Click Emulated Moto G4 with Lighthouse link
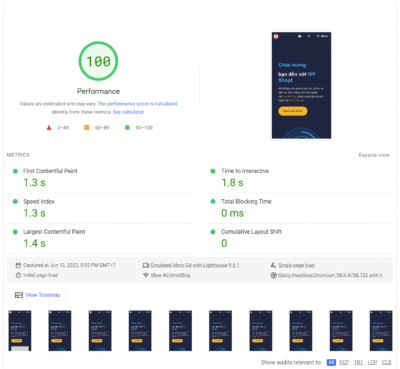The width and height of the screenshot is (400, 369). 195,265
